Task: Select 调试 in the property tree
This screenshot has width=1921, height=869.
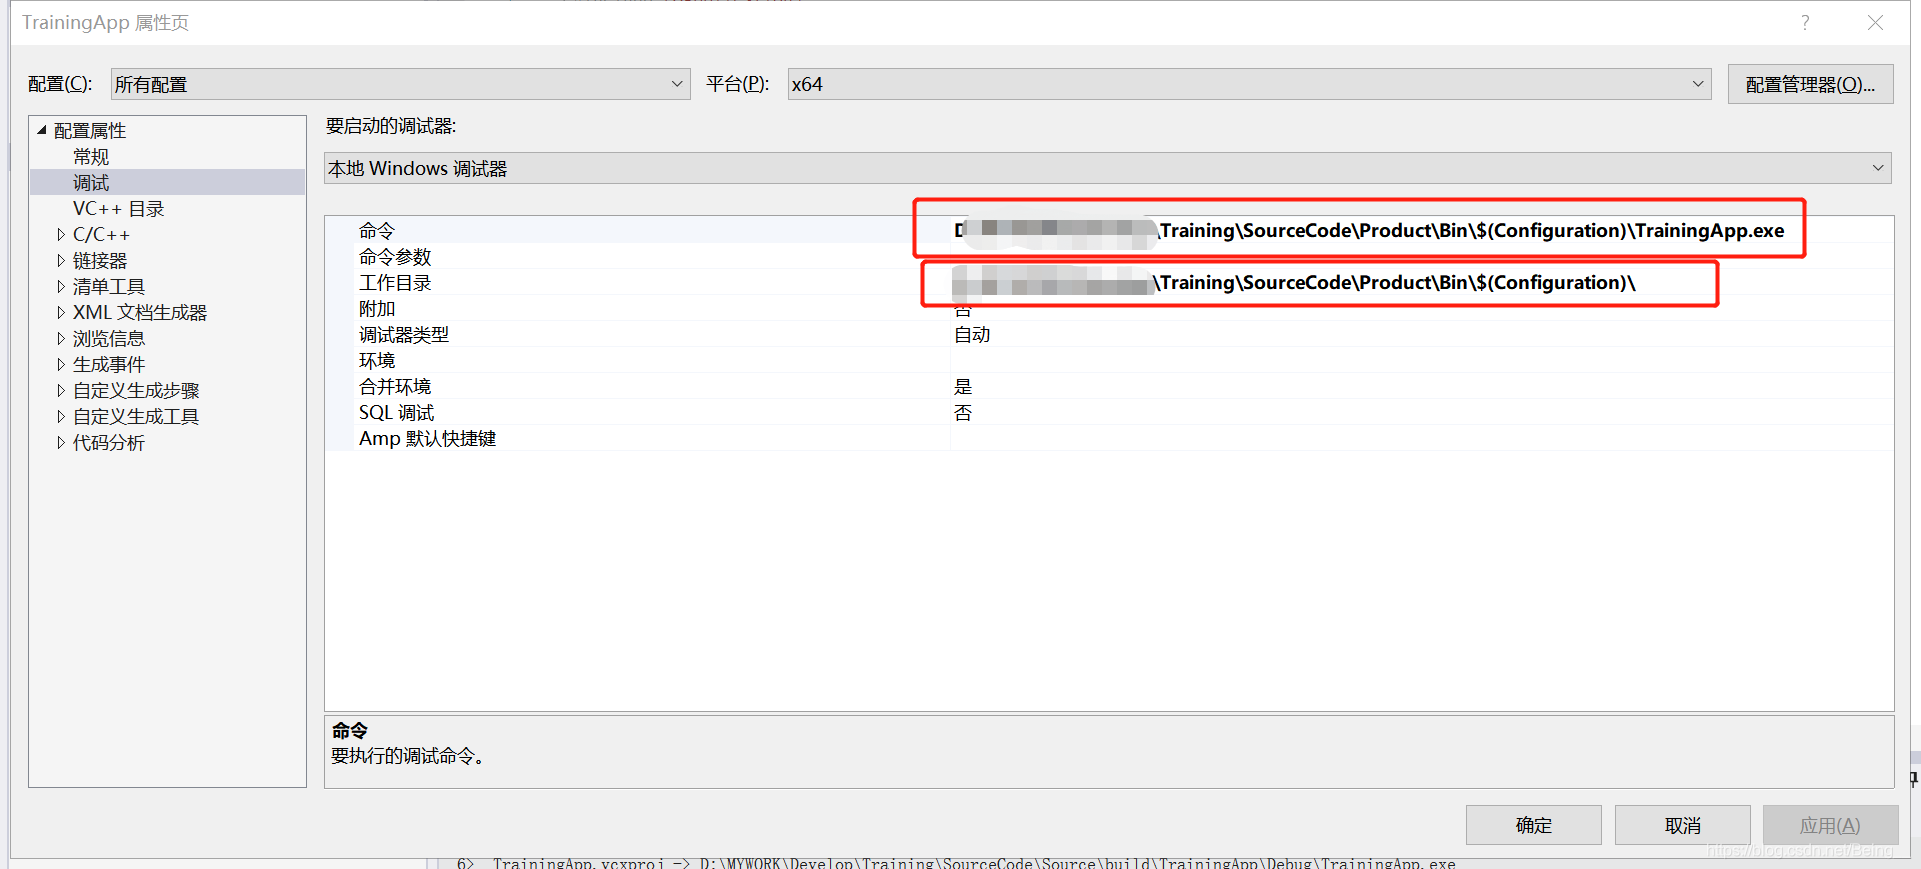Action: [x=91, y=182]
